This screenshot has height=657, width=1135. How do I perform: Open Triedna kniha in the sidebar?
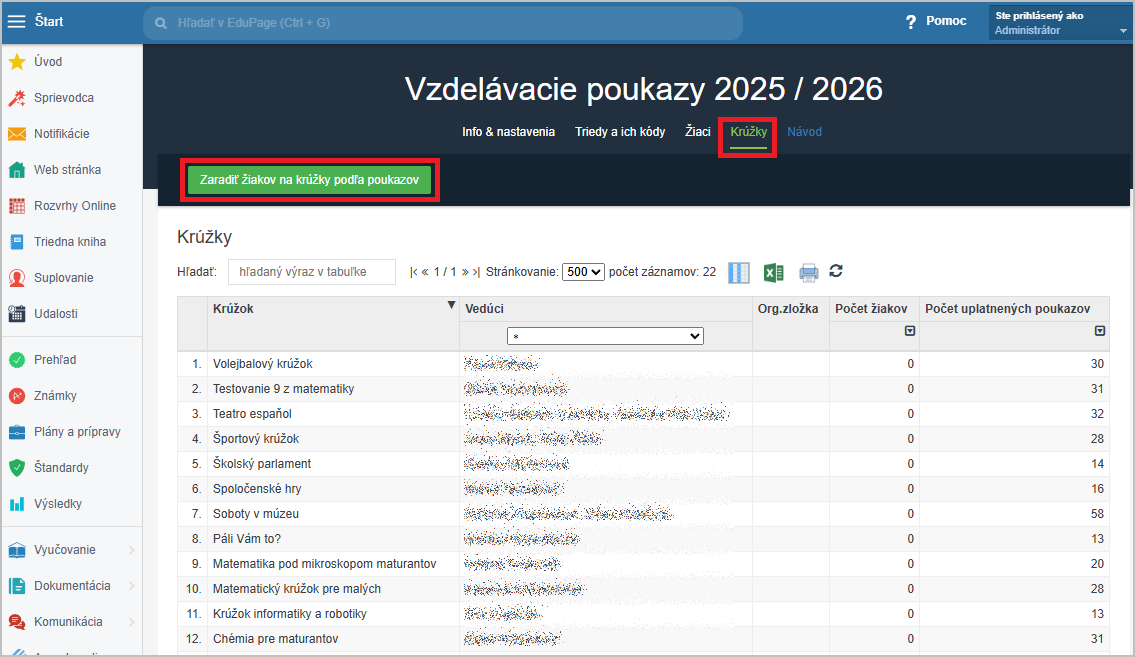point(69,242)
